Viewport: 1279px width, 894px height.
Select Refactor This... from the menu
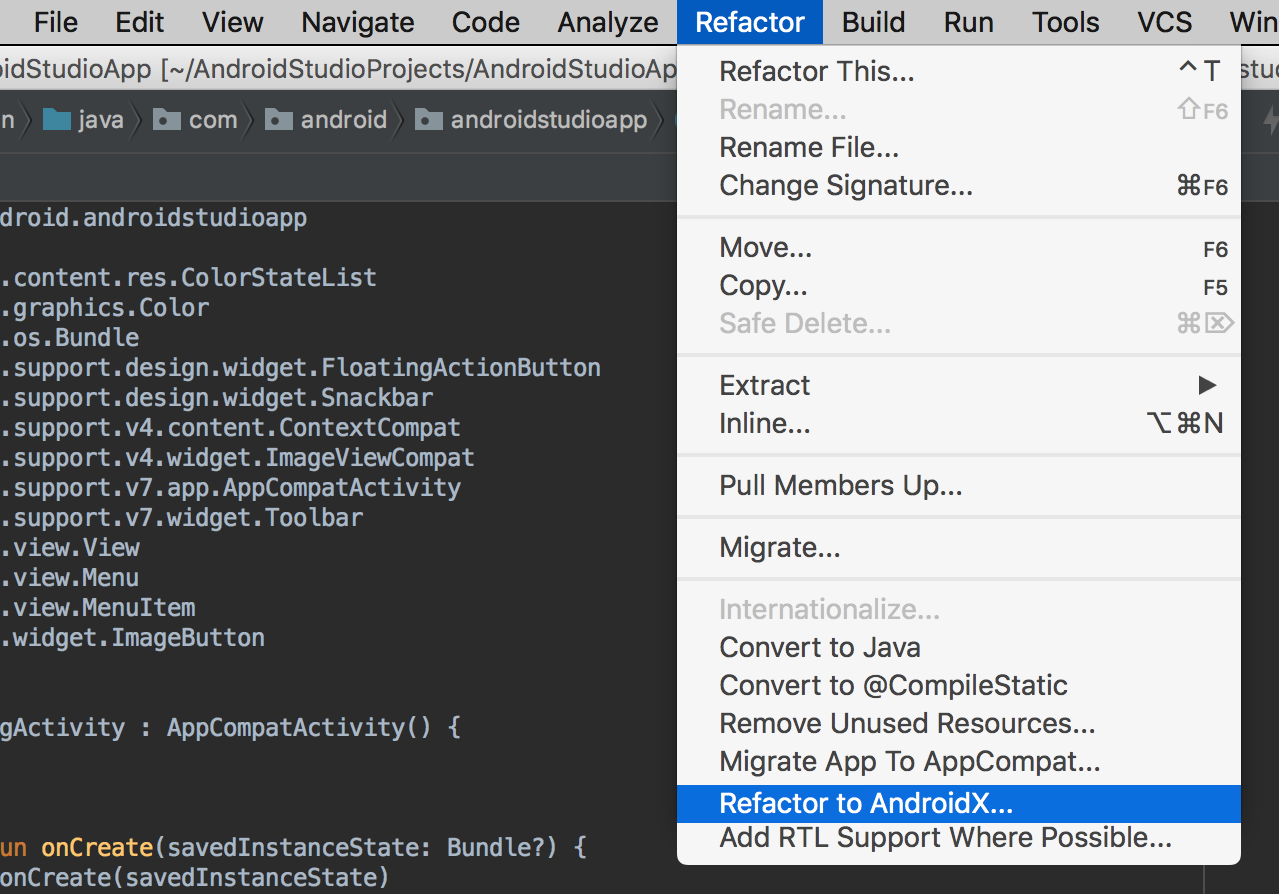[x=816, y=72]
